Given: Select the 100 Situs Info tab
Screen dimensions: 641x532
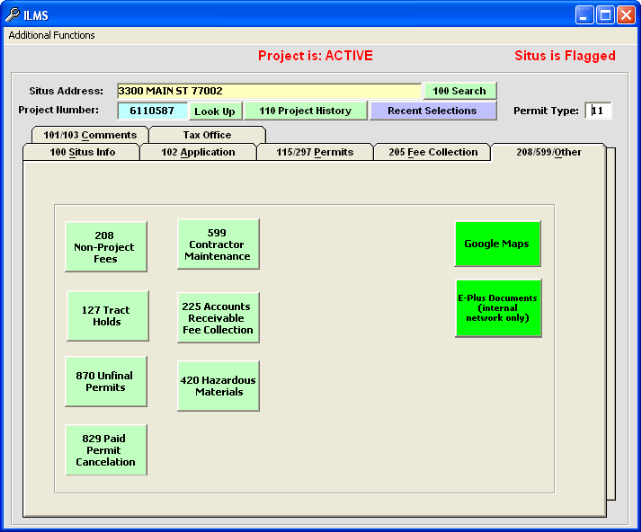Looking at the screenshot, I should point(81,152).
